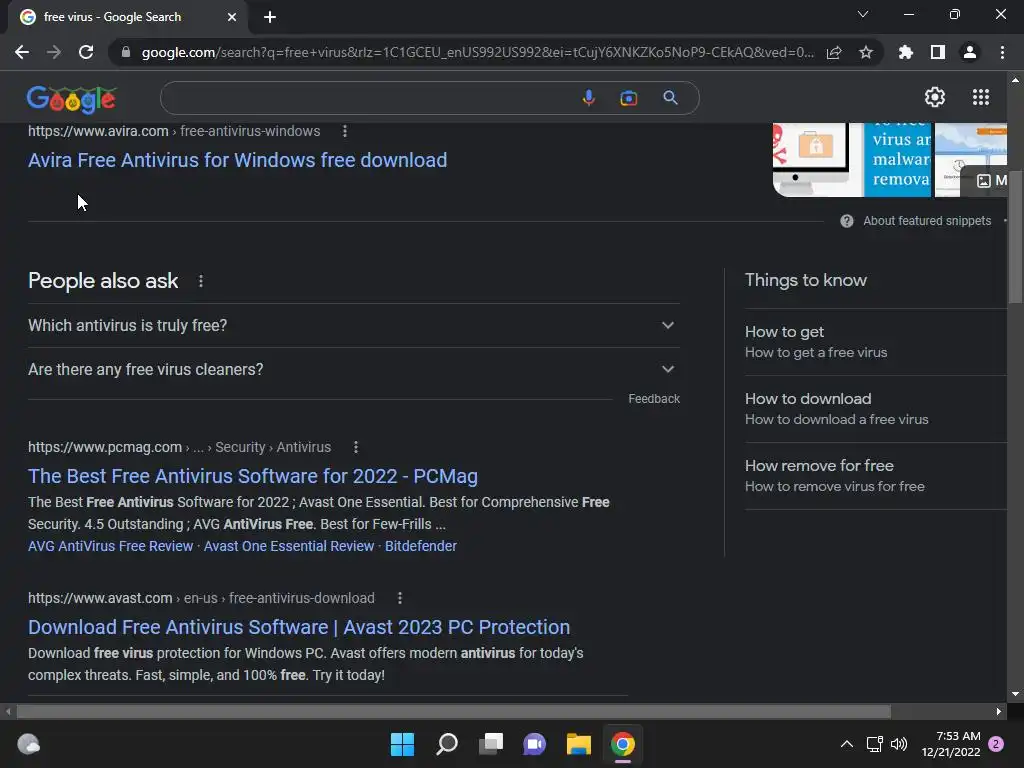The width and height of the screenshot is (1024, 768).
Task: Expand 'Are there any free virus cleaners?'
Action: click(x=354, y=369)
